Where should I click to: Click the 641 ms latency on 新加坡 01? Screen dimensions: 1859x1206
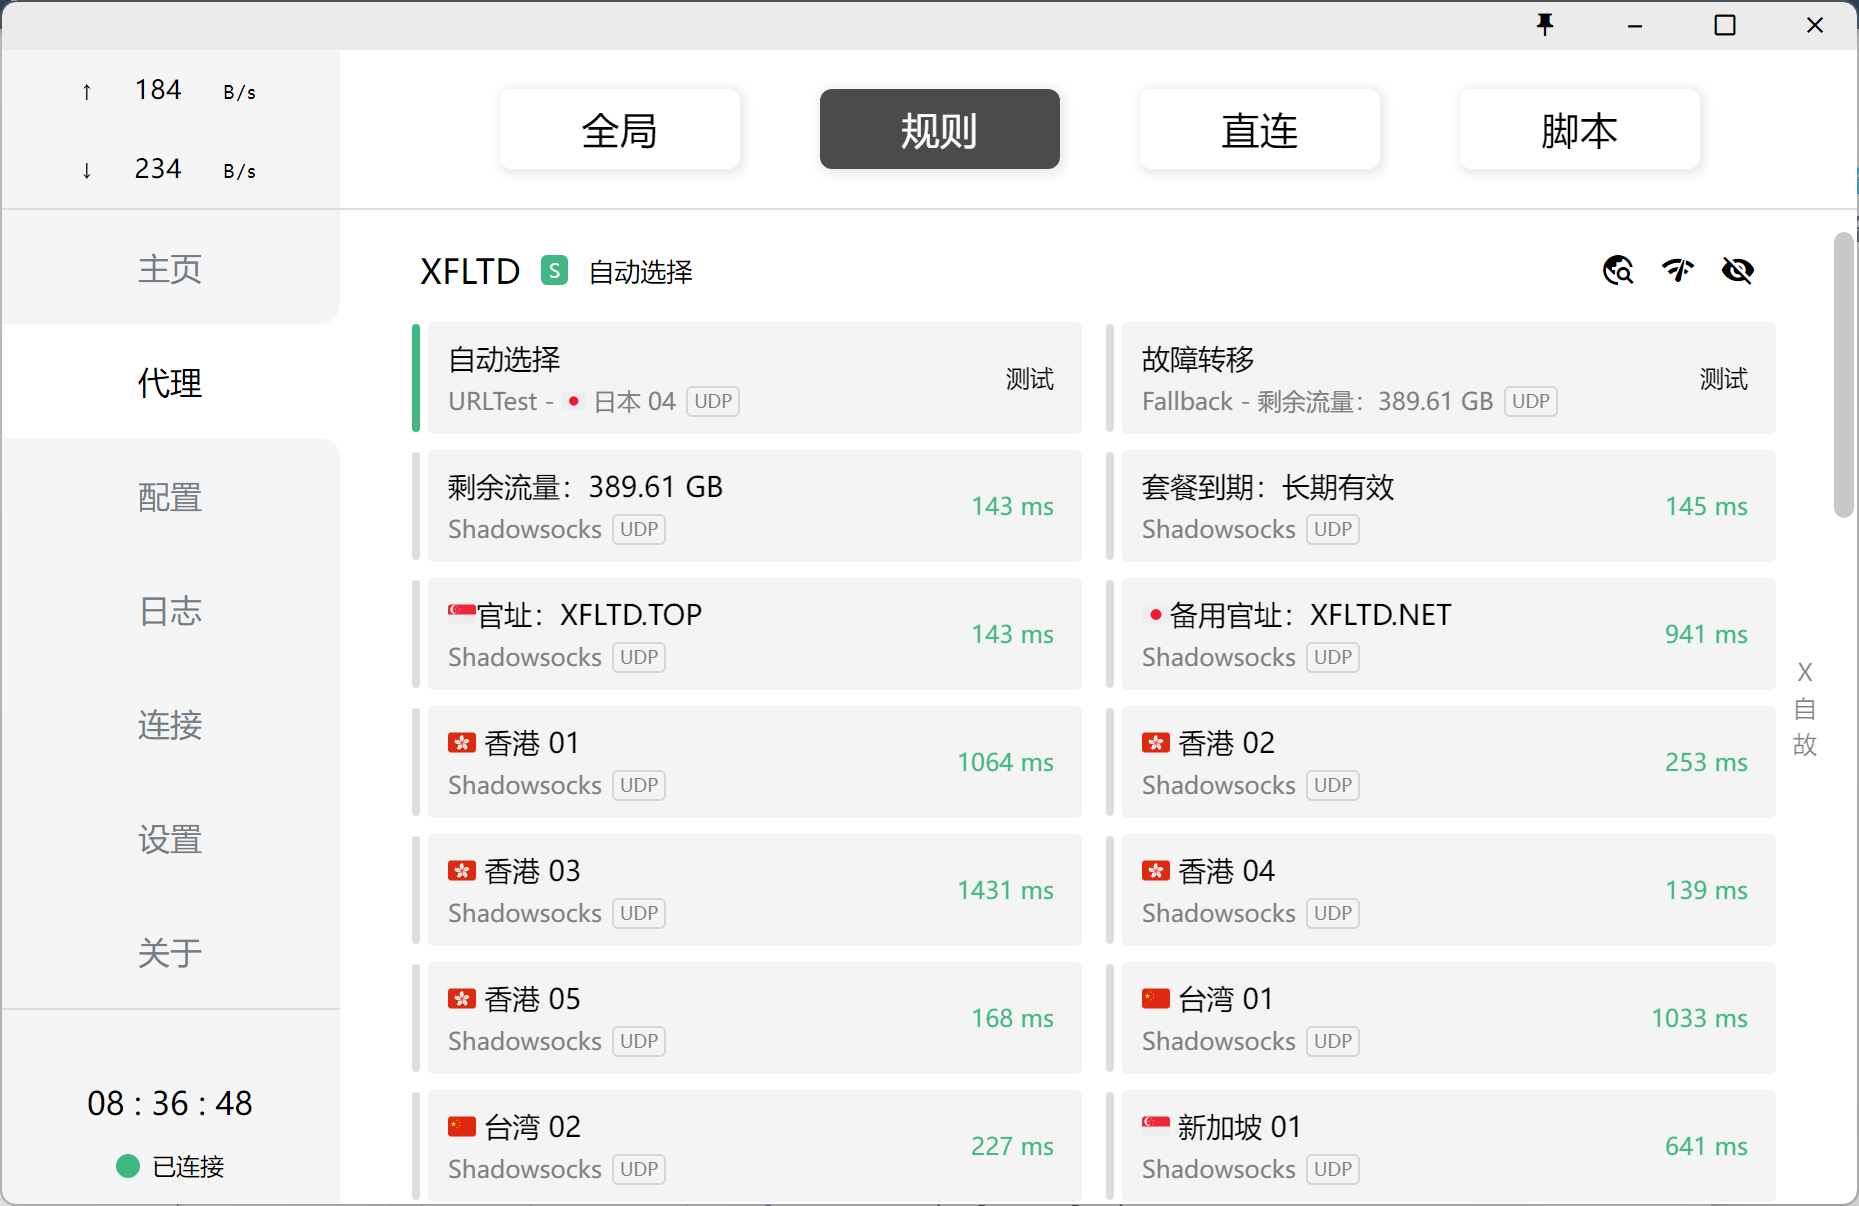point(1706,1146)
